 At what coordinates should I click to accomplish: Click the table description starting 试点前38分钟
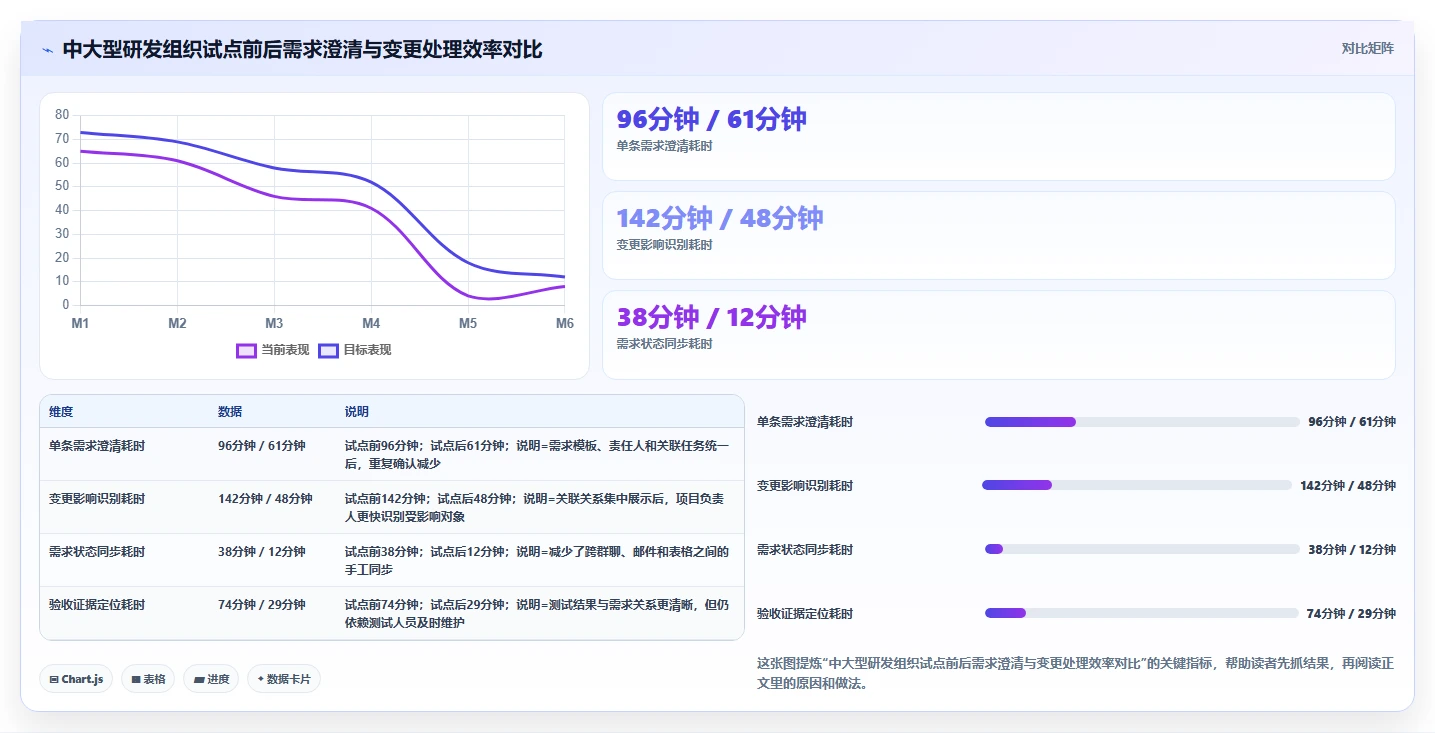click(537, 561)
